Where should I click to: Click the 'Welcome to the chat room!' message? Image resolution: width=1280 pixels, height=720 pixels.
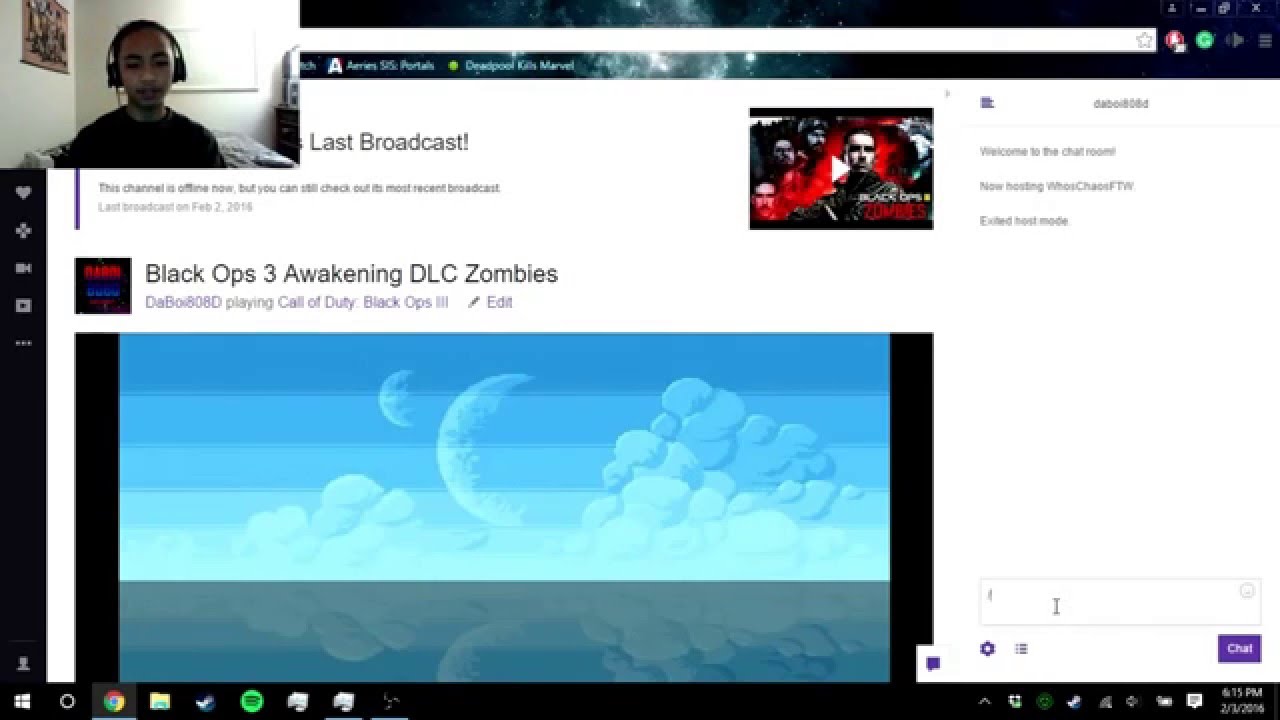click(1047, 152)
